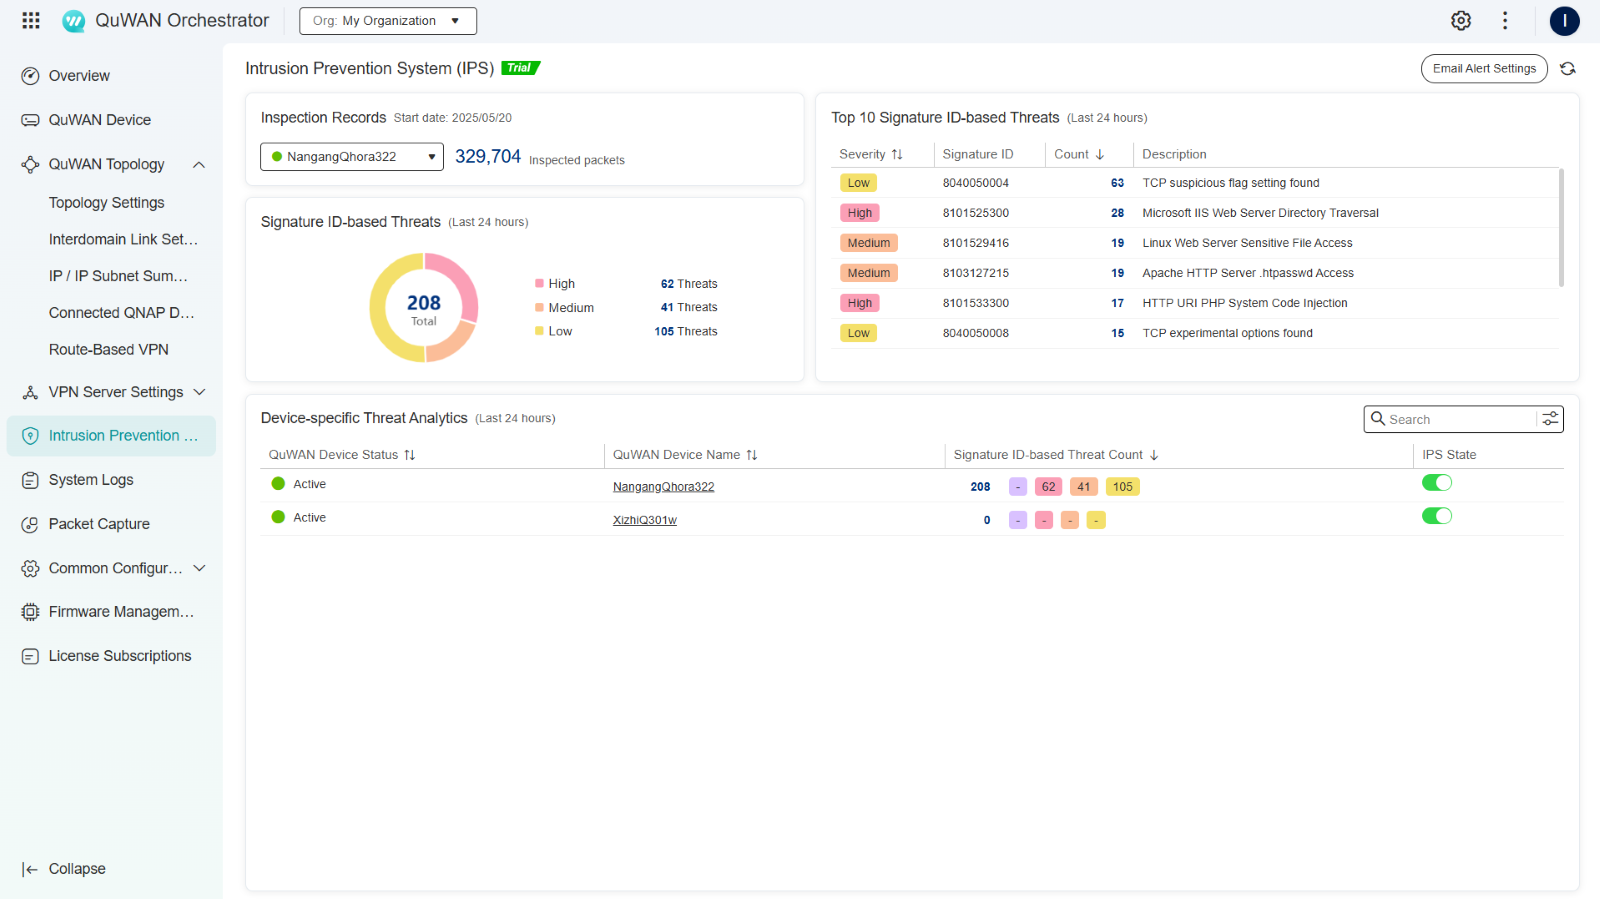This screenshot has width=1600, height=899.
Task: Open the vertical three-dot more menu
Action: [1505, 20]
